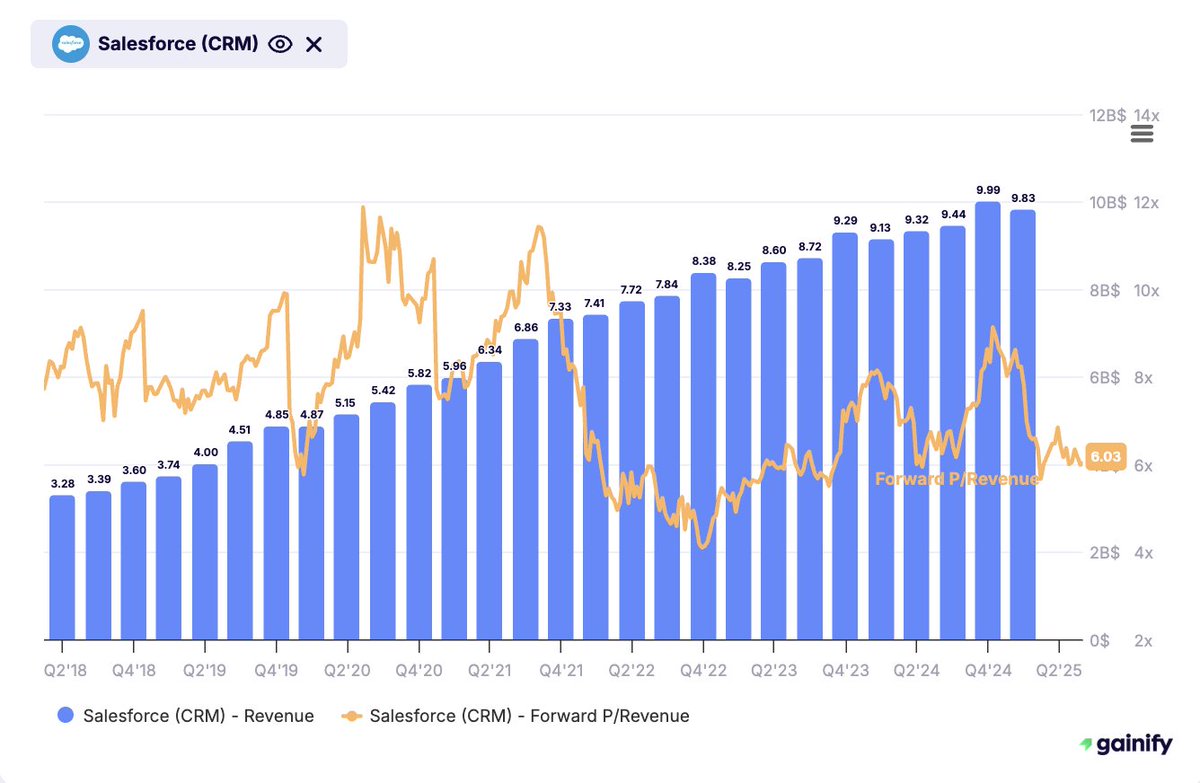Click the 10B$ y-axis label

(1106, 203)
